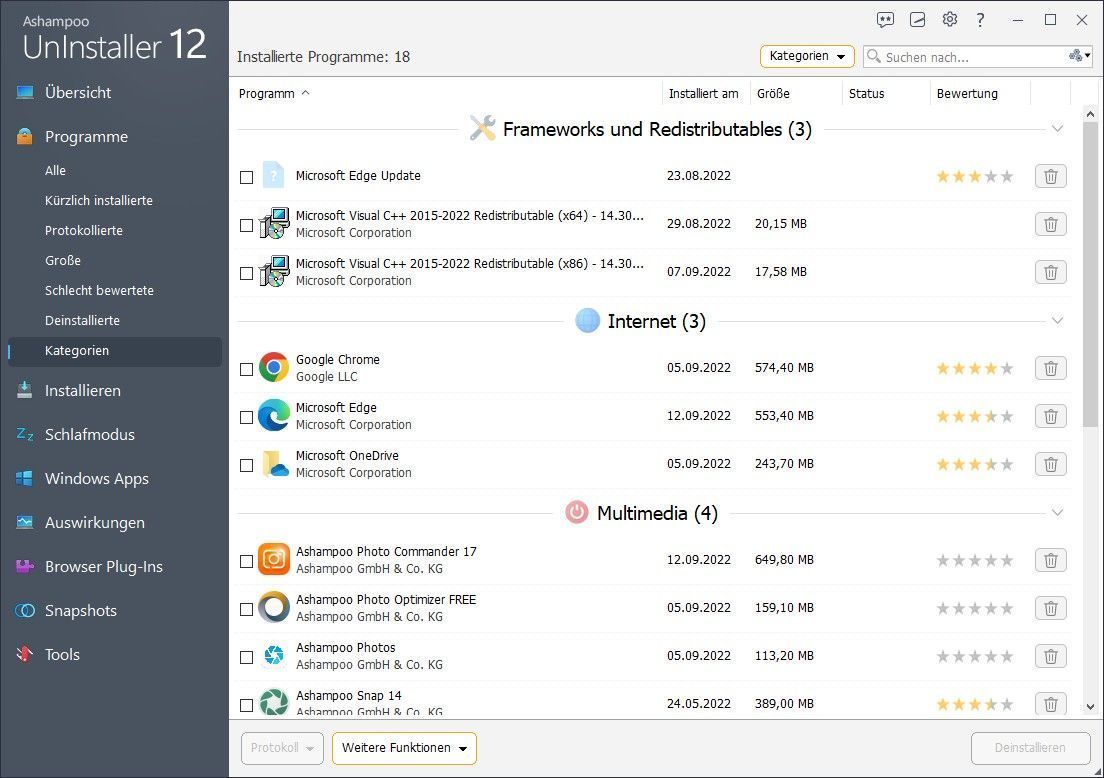Rate Ashampoo Photo Optimizer FREE five stars
The image size is (1104, 778).
(1007, 608)
